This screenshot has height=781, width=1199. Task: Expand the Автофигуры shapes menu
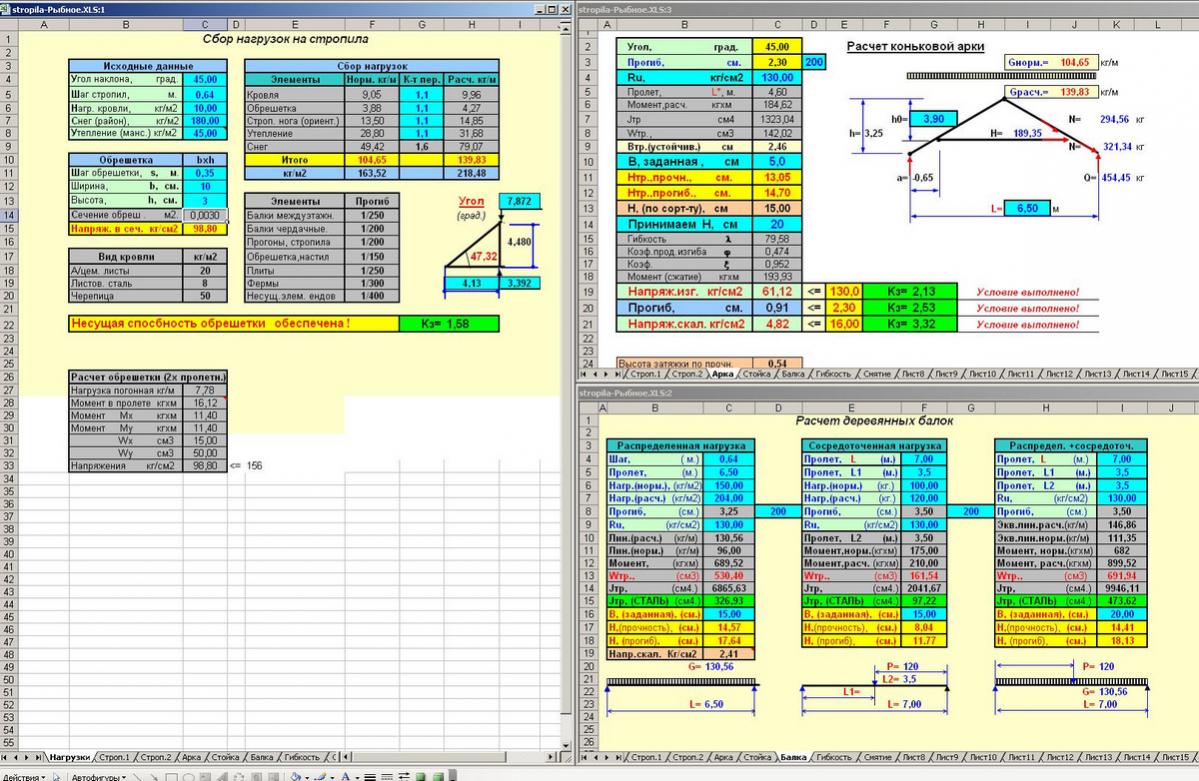[x=97, y=777]
